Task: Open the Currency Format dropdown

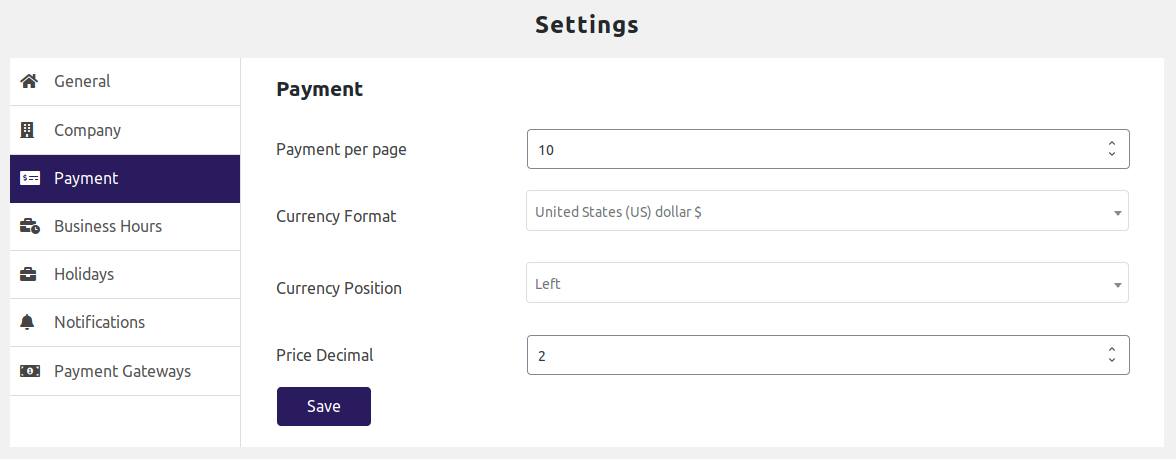Action: click(826, 212)
